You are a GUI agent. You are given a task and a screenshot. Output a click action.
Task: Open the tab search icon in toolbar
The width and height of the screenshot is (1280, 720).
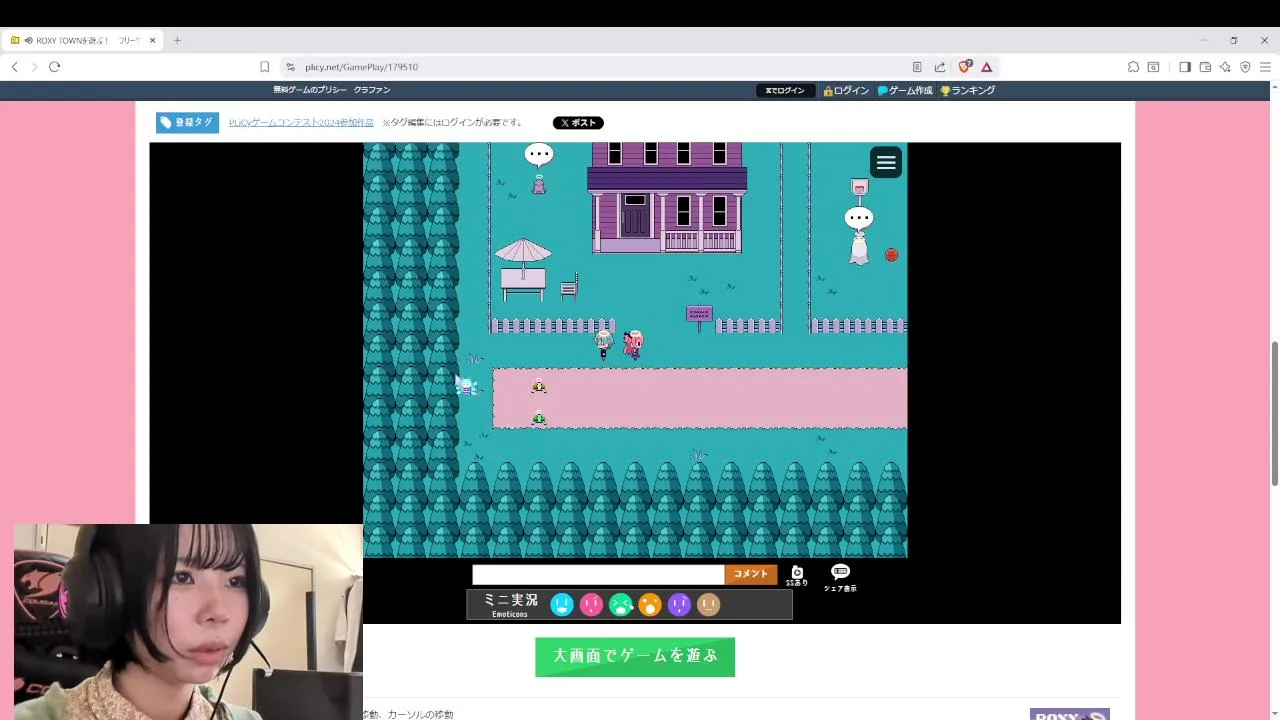click(1153, 67)
